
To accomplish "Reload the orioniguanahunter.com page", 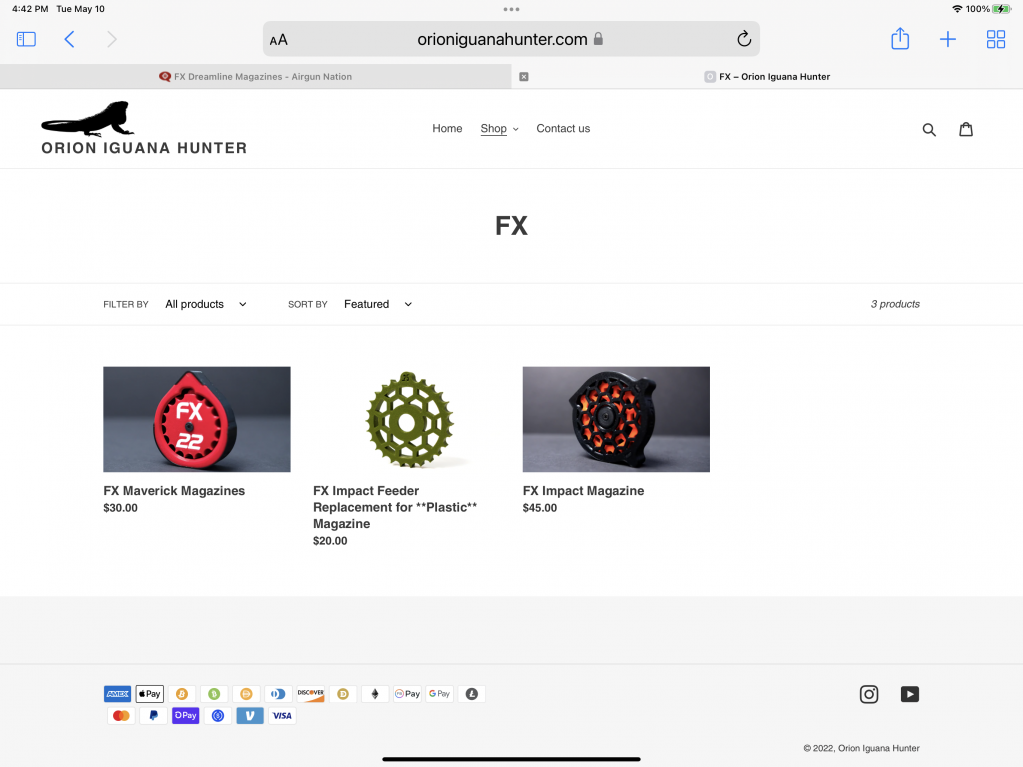I will [744, 39].
